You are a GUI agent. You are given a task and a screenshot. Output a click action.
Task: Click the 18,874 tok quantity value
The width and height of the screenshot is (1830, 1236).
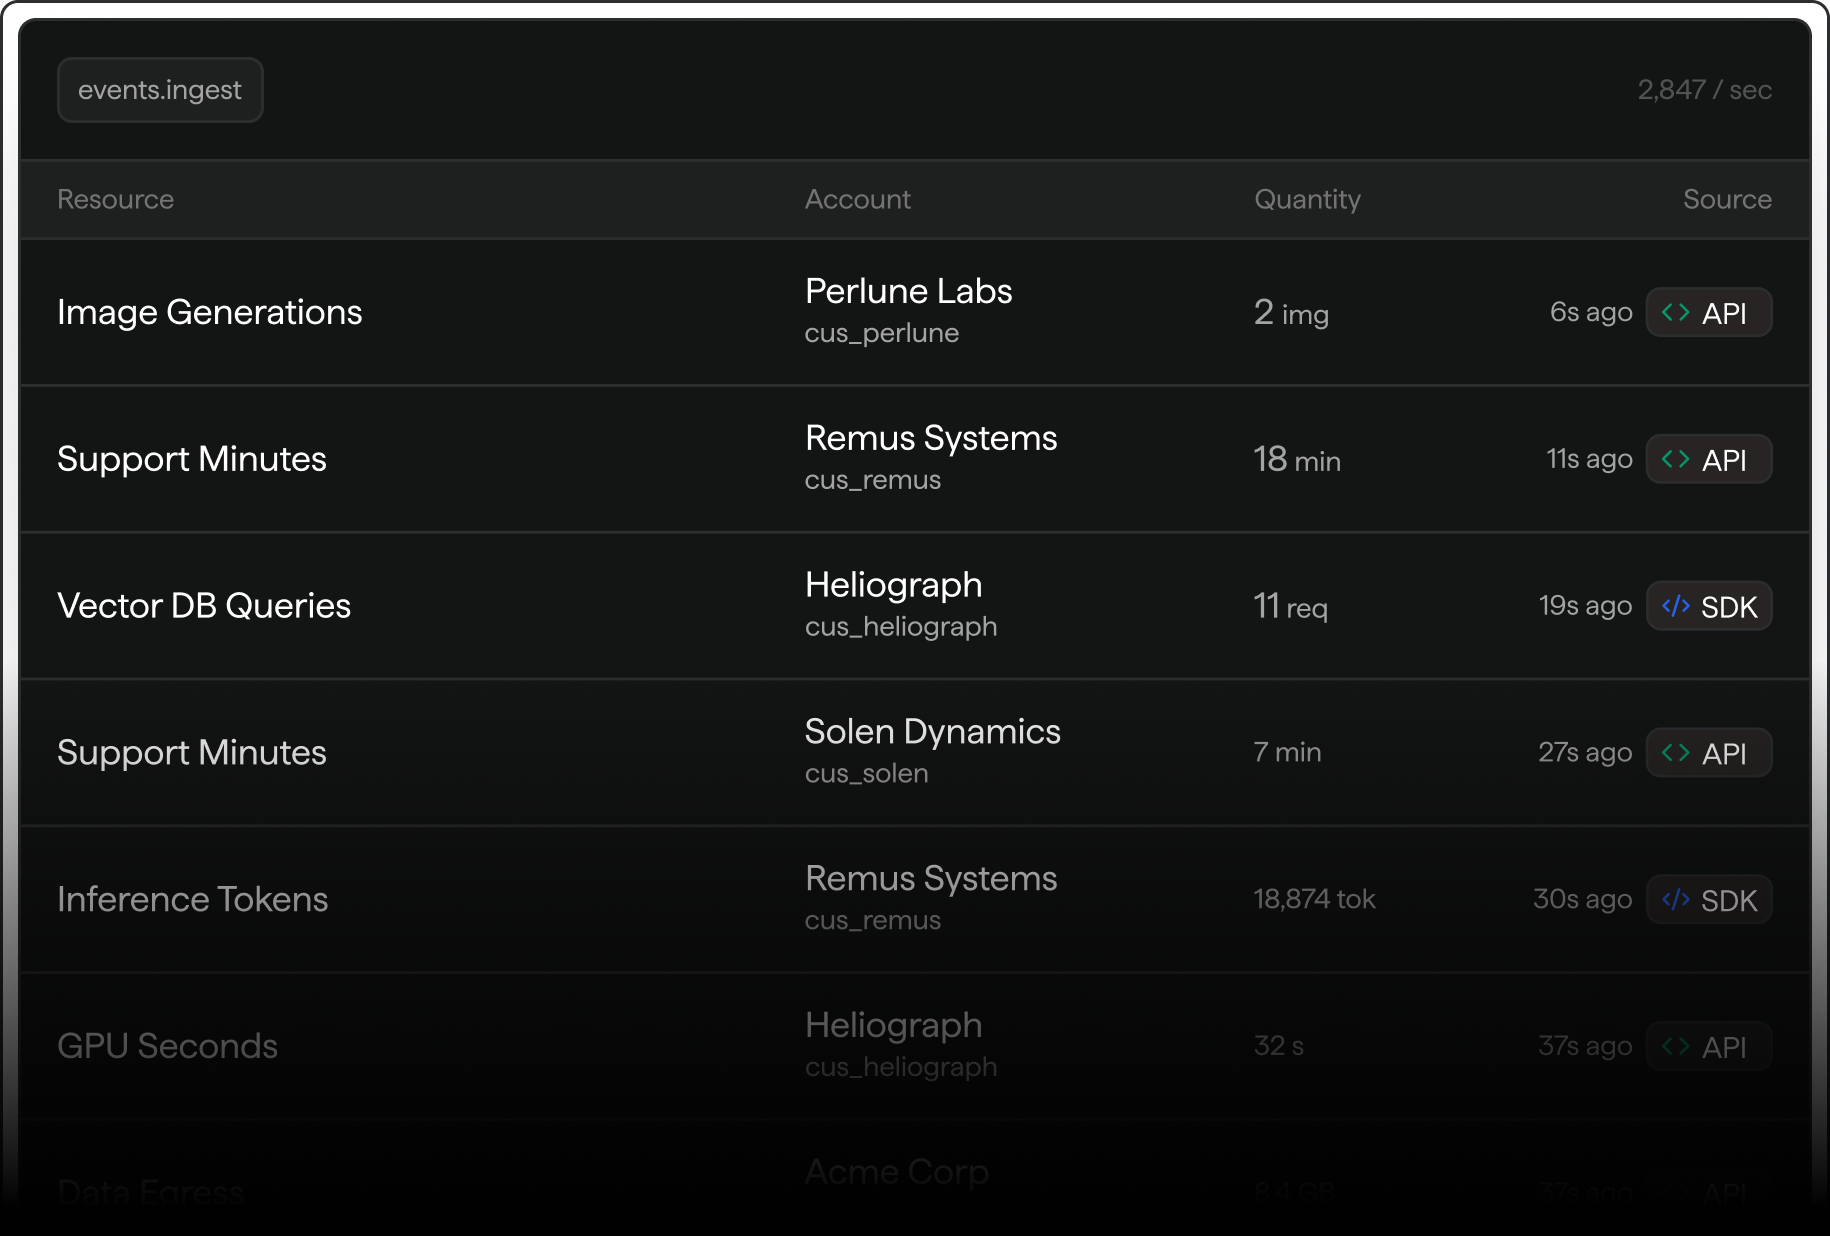[1314, 900]
